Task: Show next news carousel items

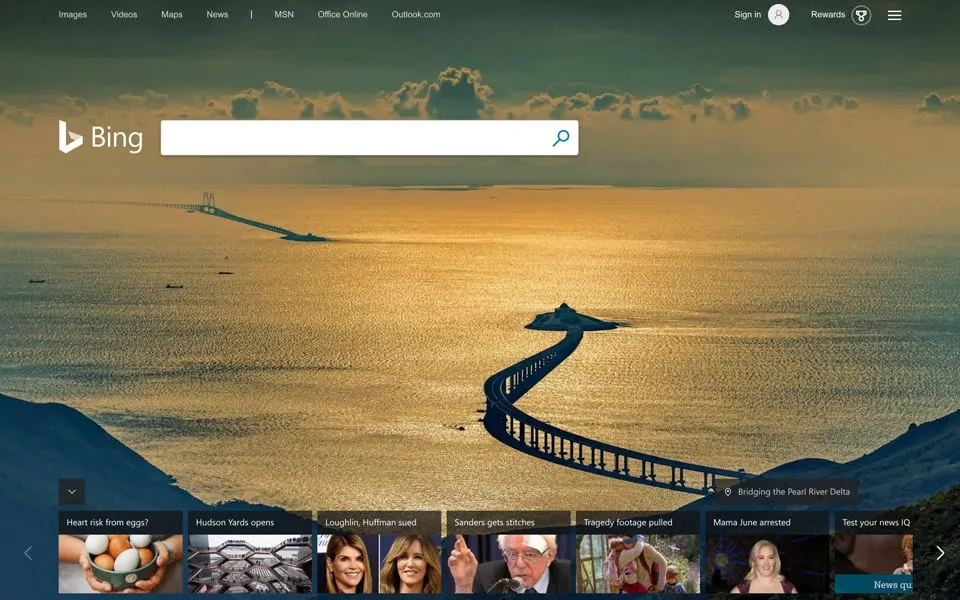Action: tap(940, 553)
